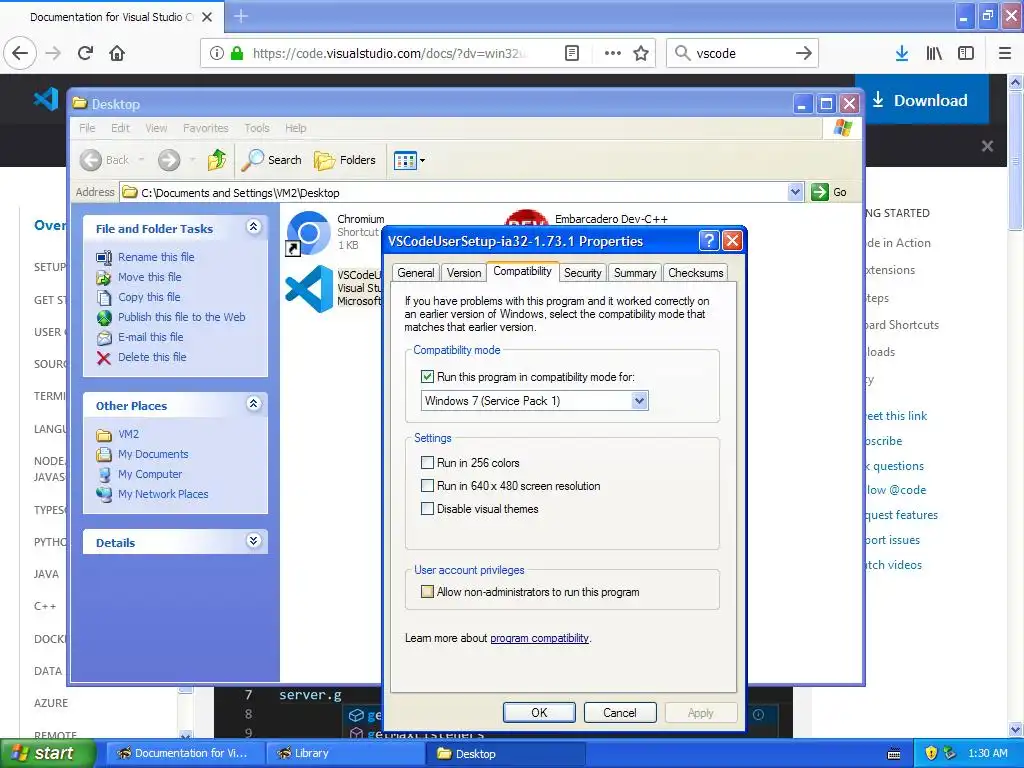1024x768 pixels.
Task: Switch to General tab
Action: point(415,273)
